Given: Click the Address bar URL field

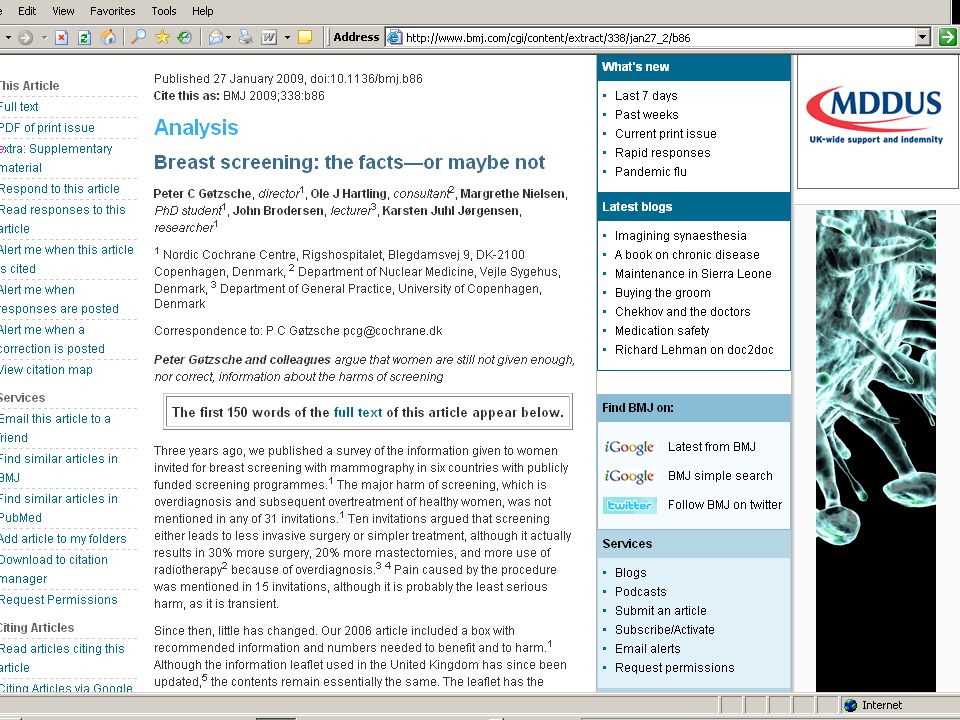Looking at the screenshot, I should [659, 38].
